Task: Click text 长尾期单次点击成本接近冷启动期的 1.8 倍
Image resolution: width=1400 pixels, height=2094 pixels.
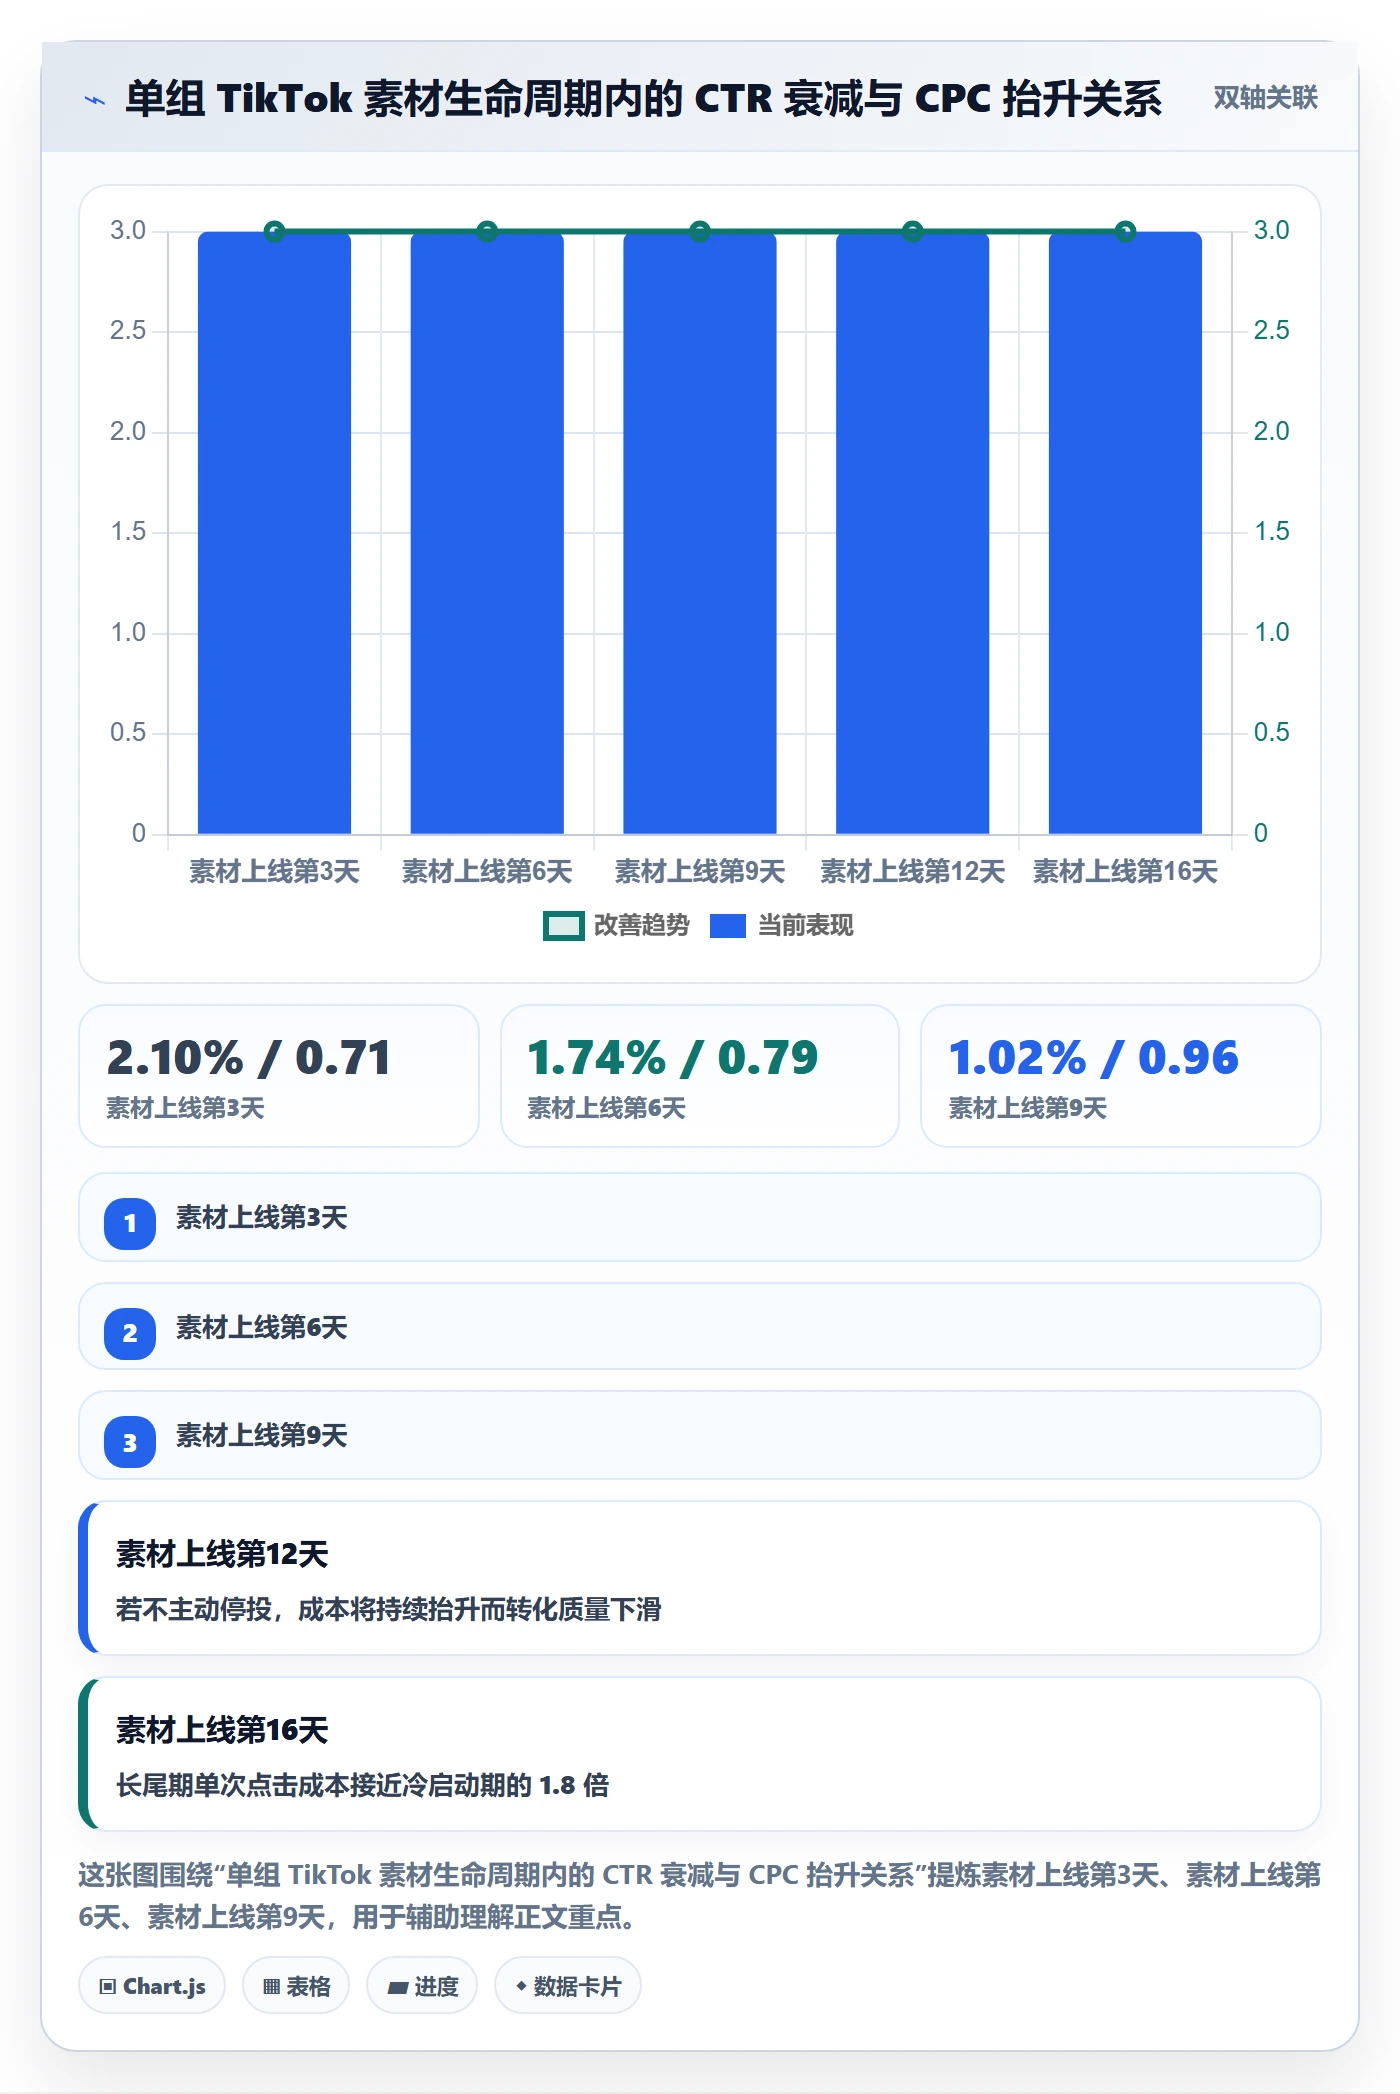Action: click(x=363, y=1785)
